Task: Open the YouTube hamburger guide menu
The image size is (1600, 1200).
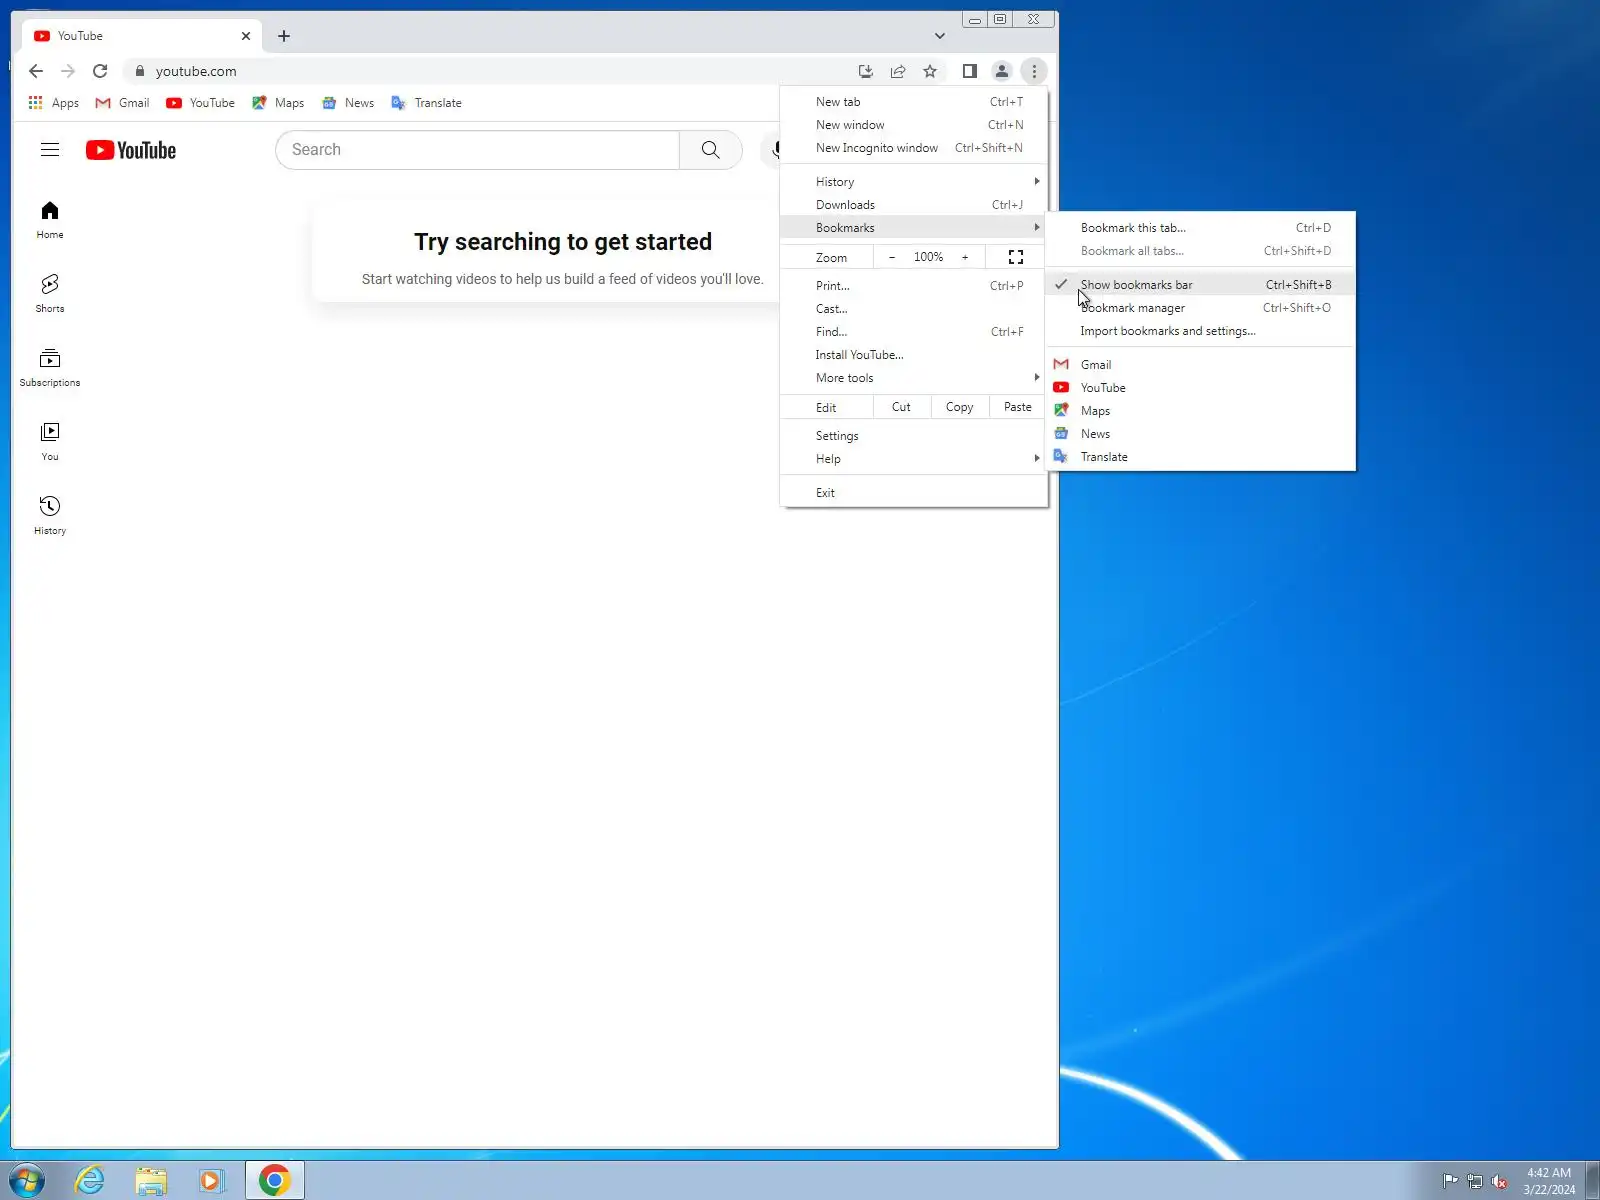Action: [x=50, y=150]
